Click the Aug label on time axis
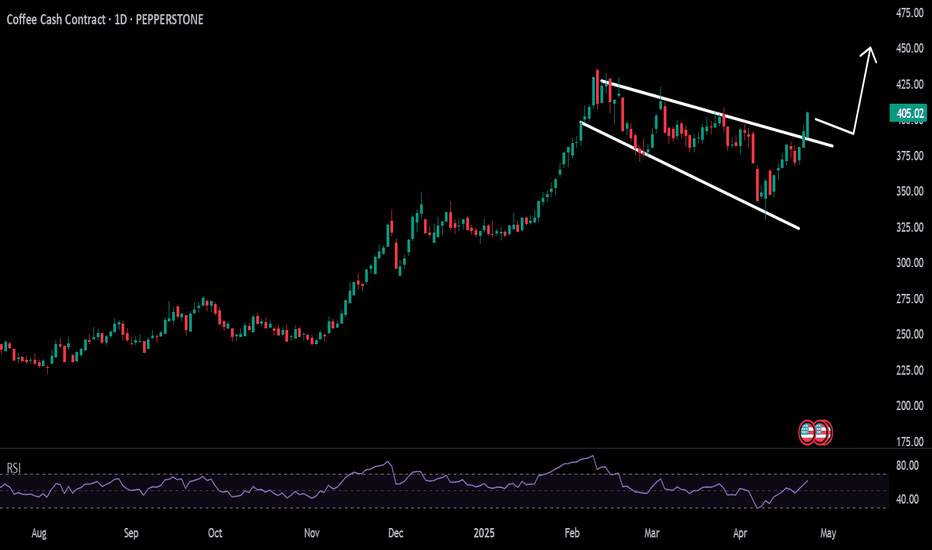Image resolution: width=932 pixels, height=550 pixels. pos(39,533)
